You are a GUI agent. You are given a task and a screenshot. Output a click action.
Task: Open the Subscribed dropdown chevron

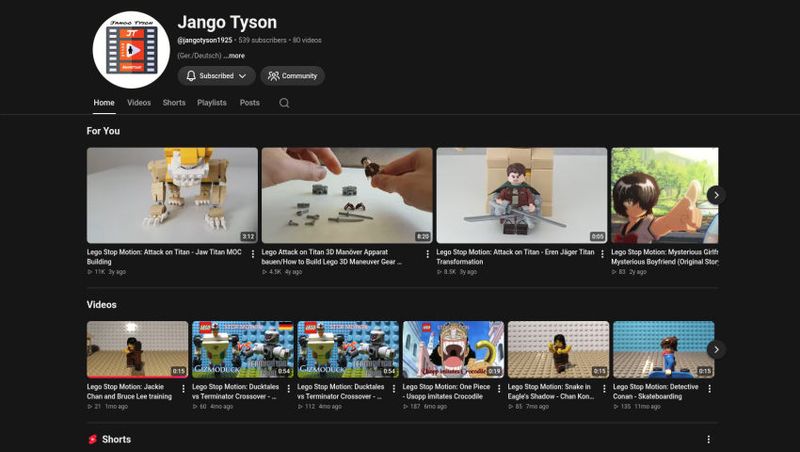pos(242,76)
